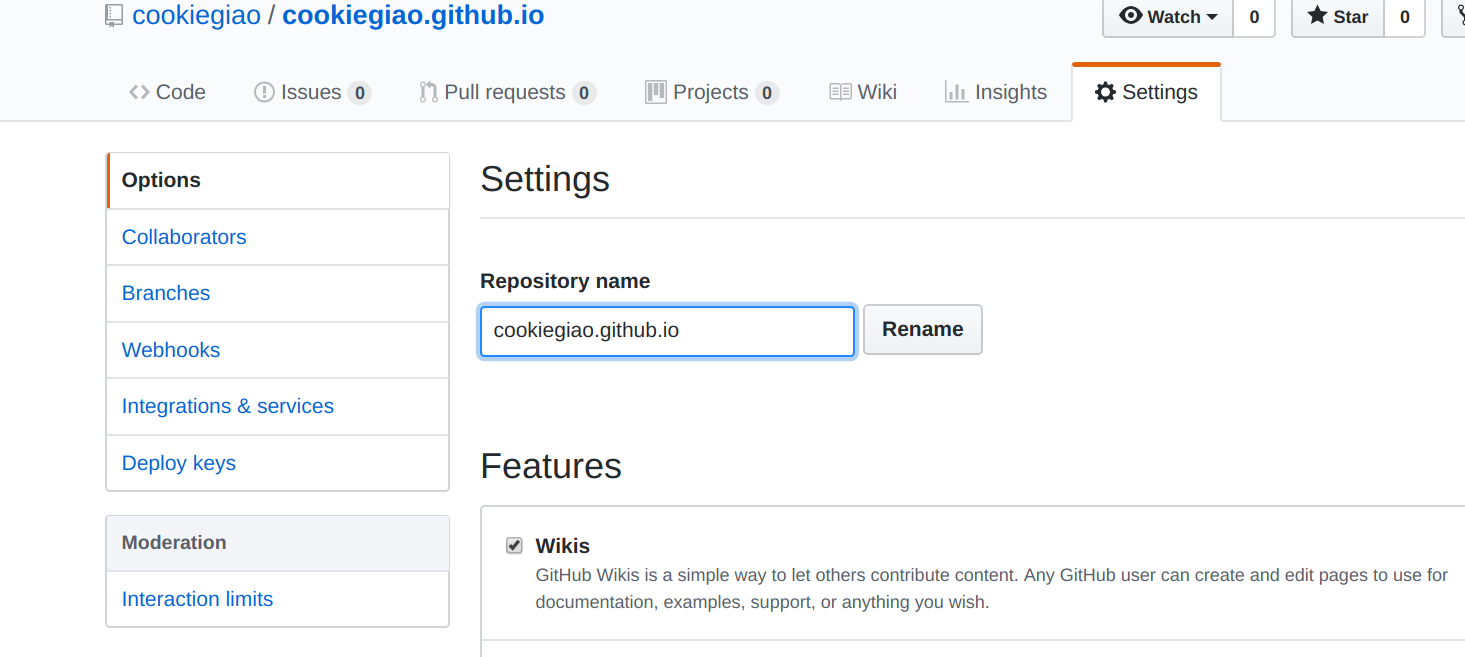Viewport: 1465px width, 657px height.
Task: Click the Settings page heading
Action: 545,179
